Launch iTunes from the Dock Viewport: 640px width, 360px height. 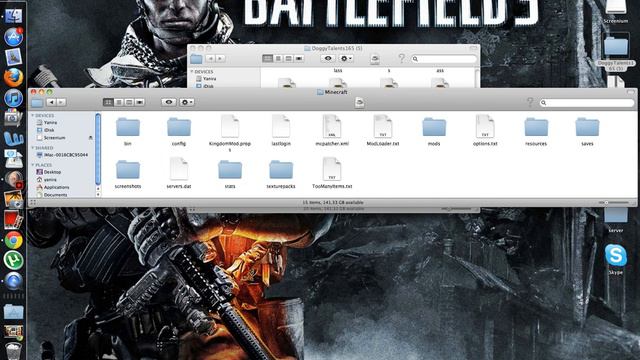(x=13, y=98)
